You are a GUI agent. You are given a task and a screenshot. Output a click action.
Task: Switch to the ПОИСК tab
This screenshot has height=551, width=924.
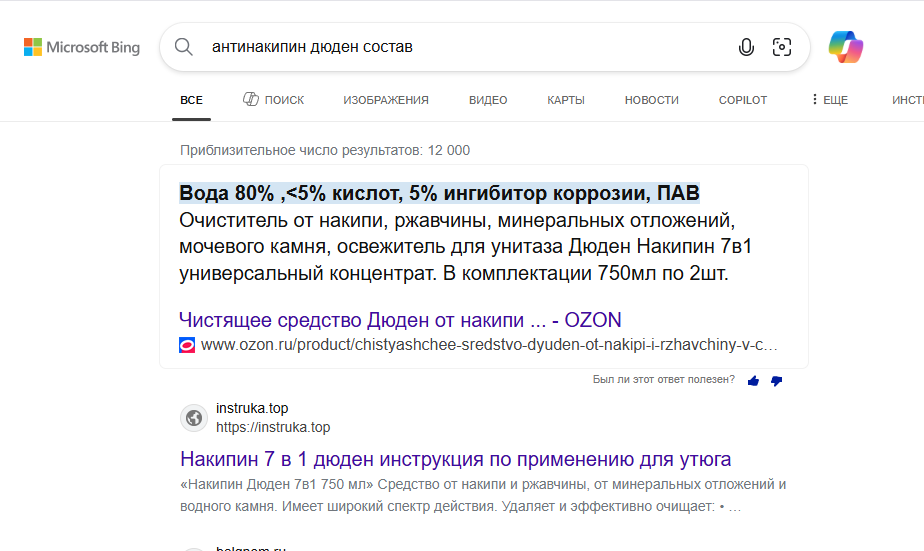[274, 100]
